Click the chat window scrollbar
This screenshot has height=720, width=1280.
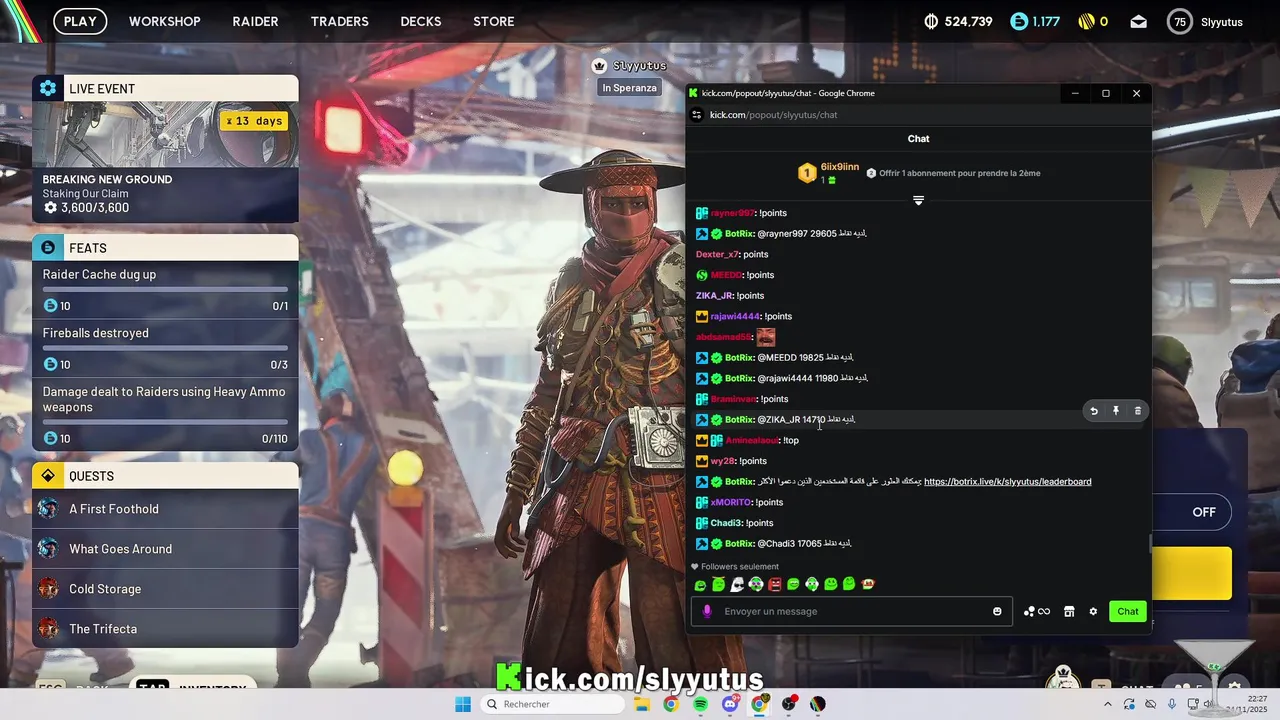1149,546
